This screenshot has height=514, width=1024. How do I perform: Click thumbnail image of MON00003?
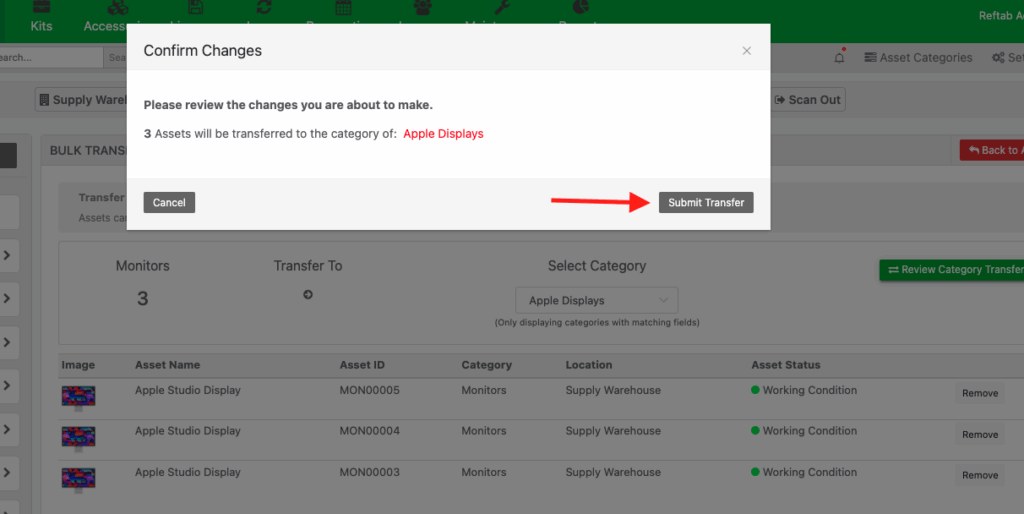[x=78, y=479]
